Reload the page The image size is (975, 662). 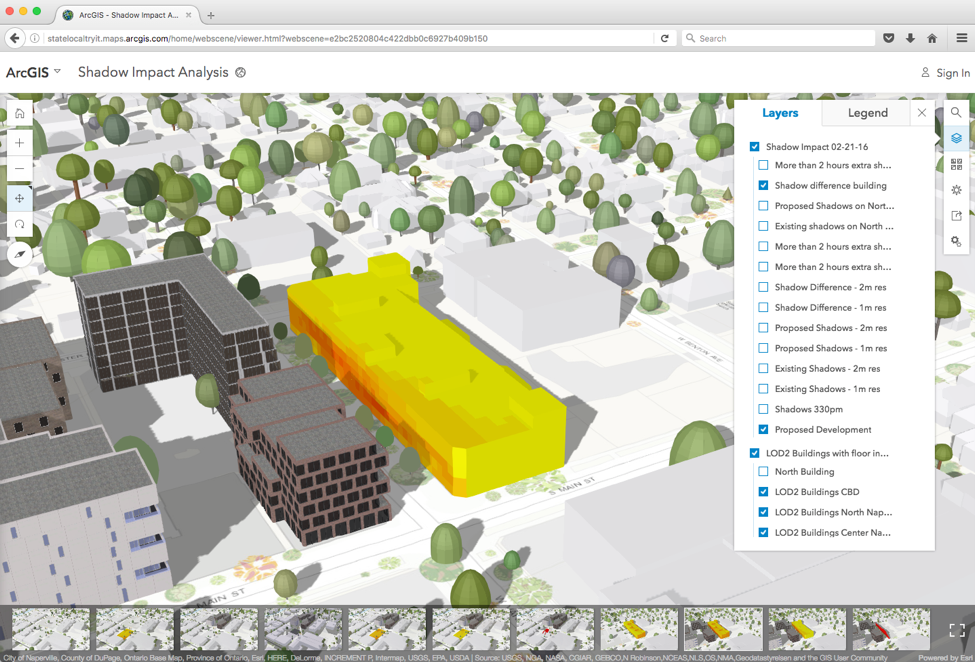[664, 39]
